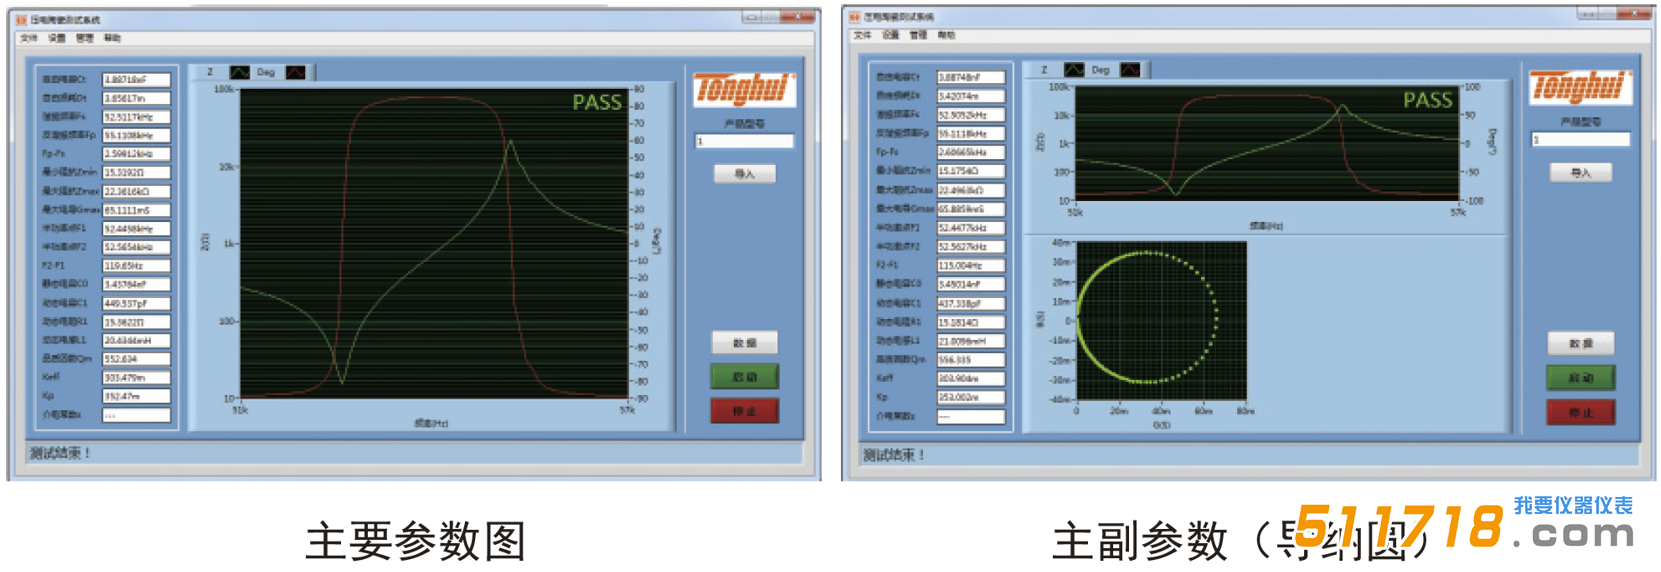Click the Tonghui logo in left window
The image size is (1661, 572).
point(743,90)
